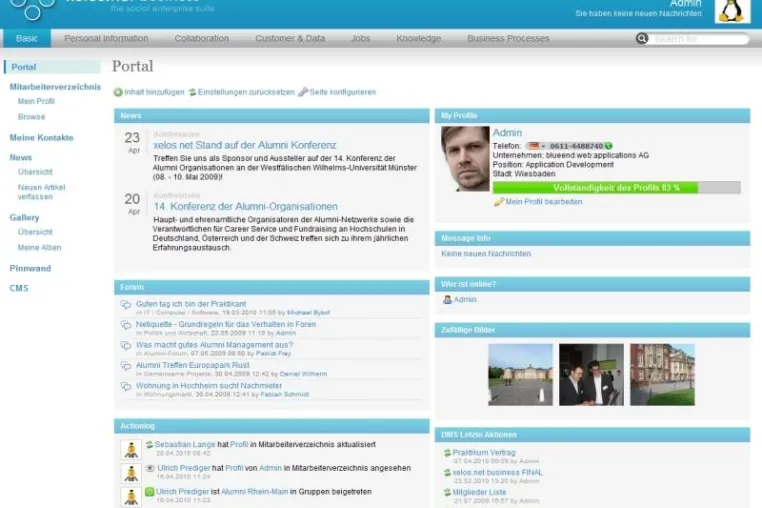Open Browse under Mitarbeiterverzeichnis
The width and height of the screenshot is (762, 508).
click(32, 117)
